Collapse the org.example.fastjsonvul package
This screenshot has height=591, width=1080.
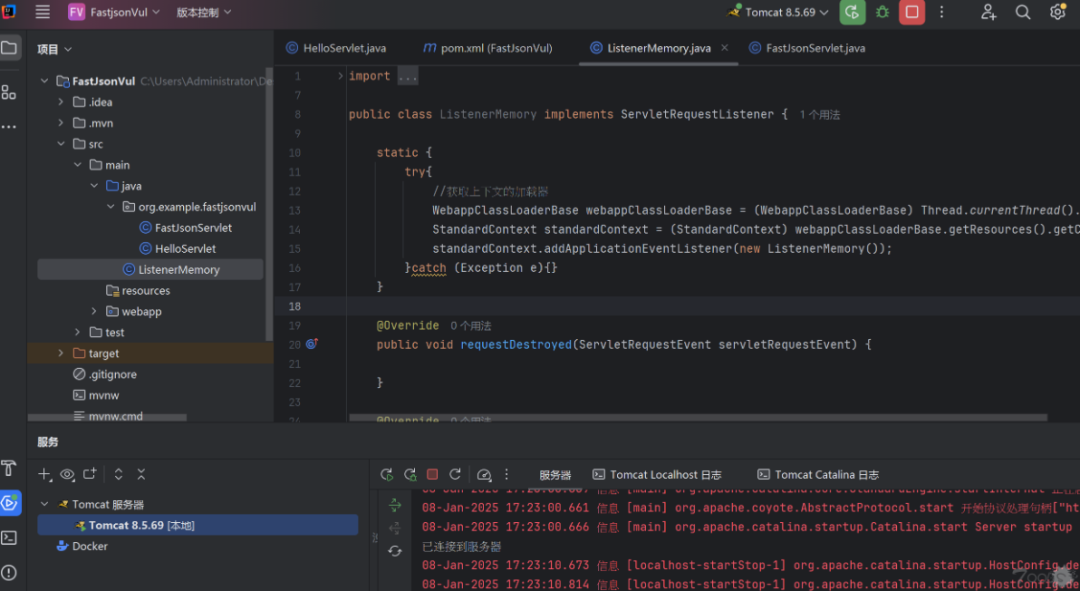click(x=111, y=207)
